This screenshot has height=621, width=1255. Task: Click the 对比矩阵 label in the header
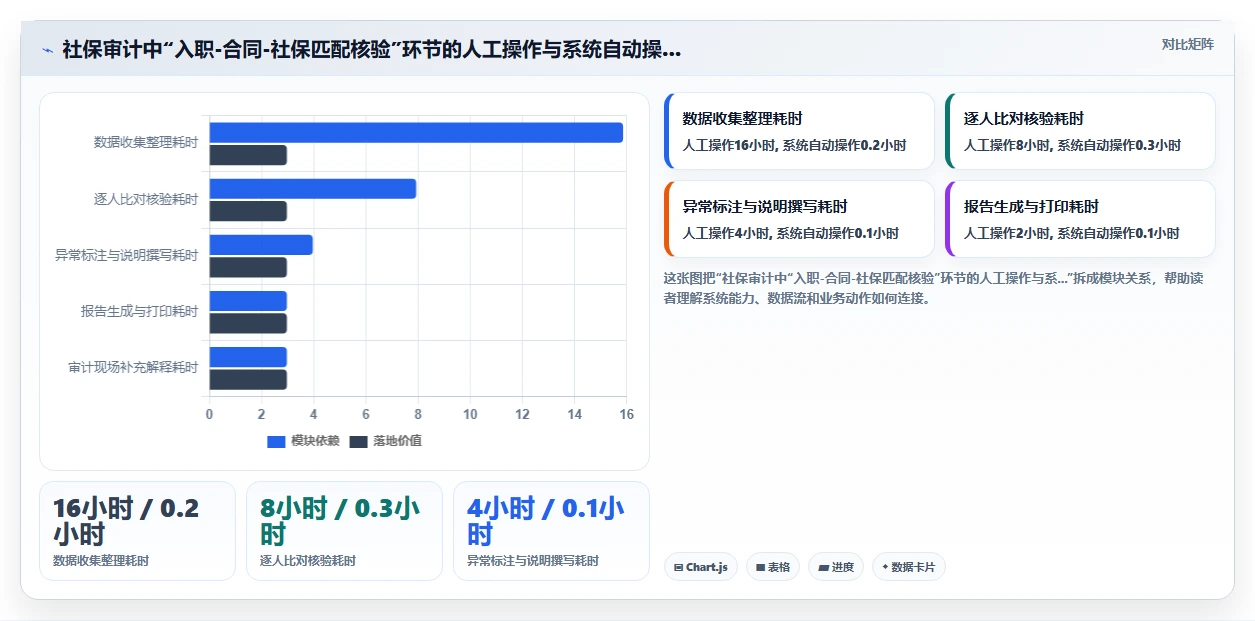[x=1188, y=44]
